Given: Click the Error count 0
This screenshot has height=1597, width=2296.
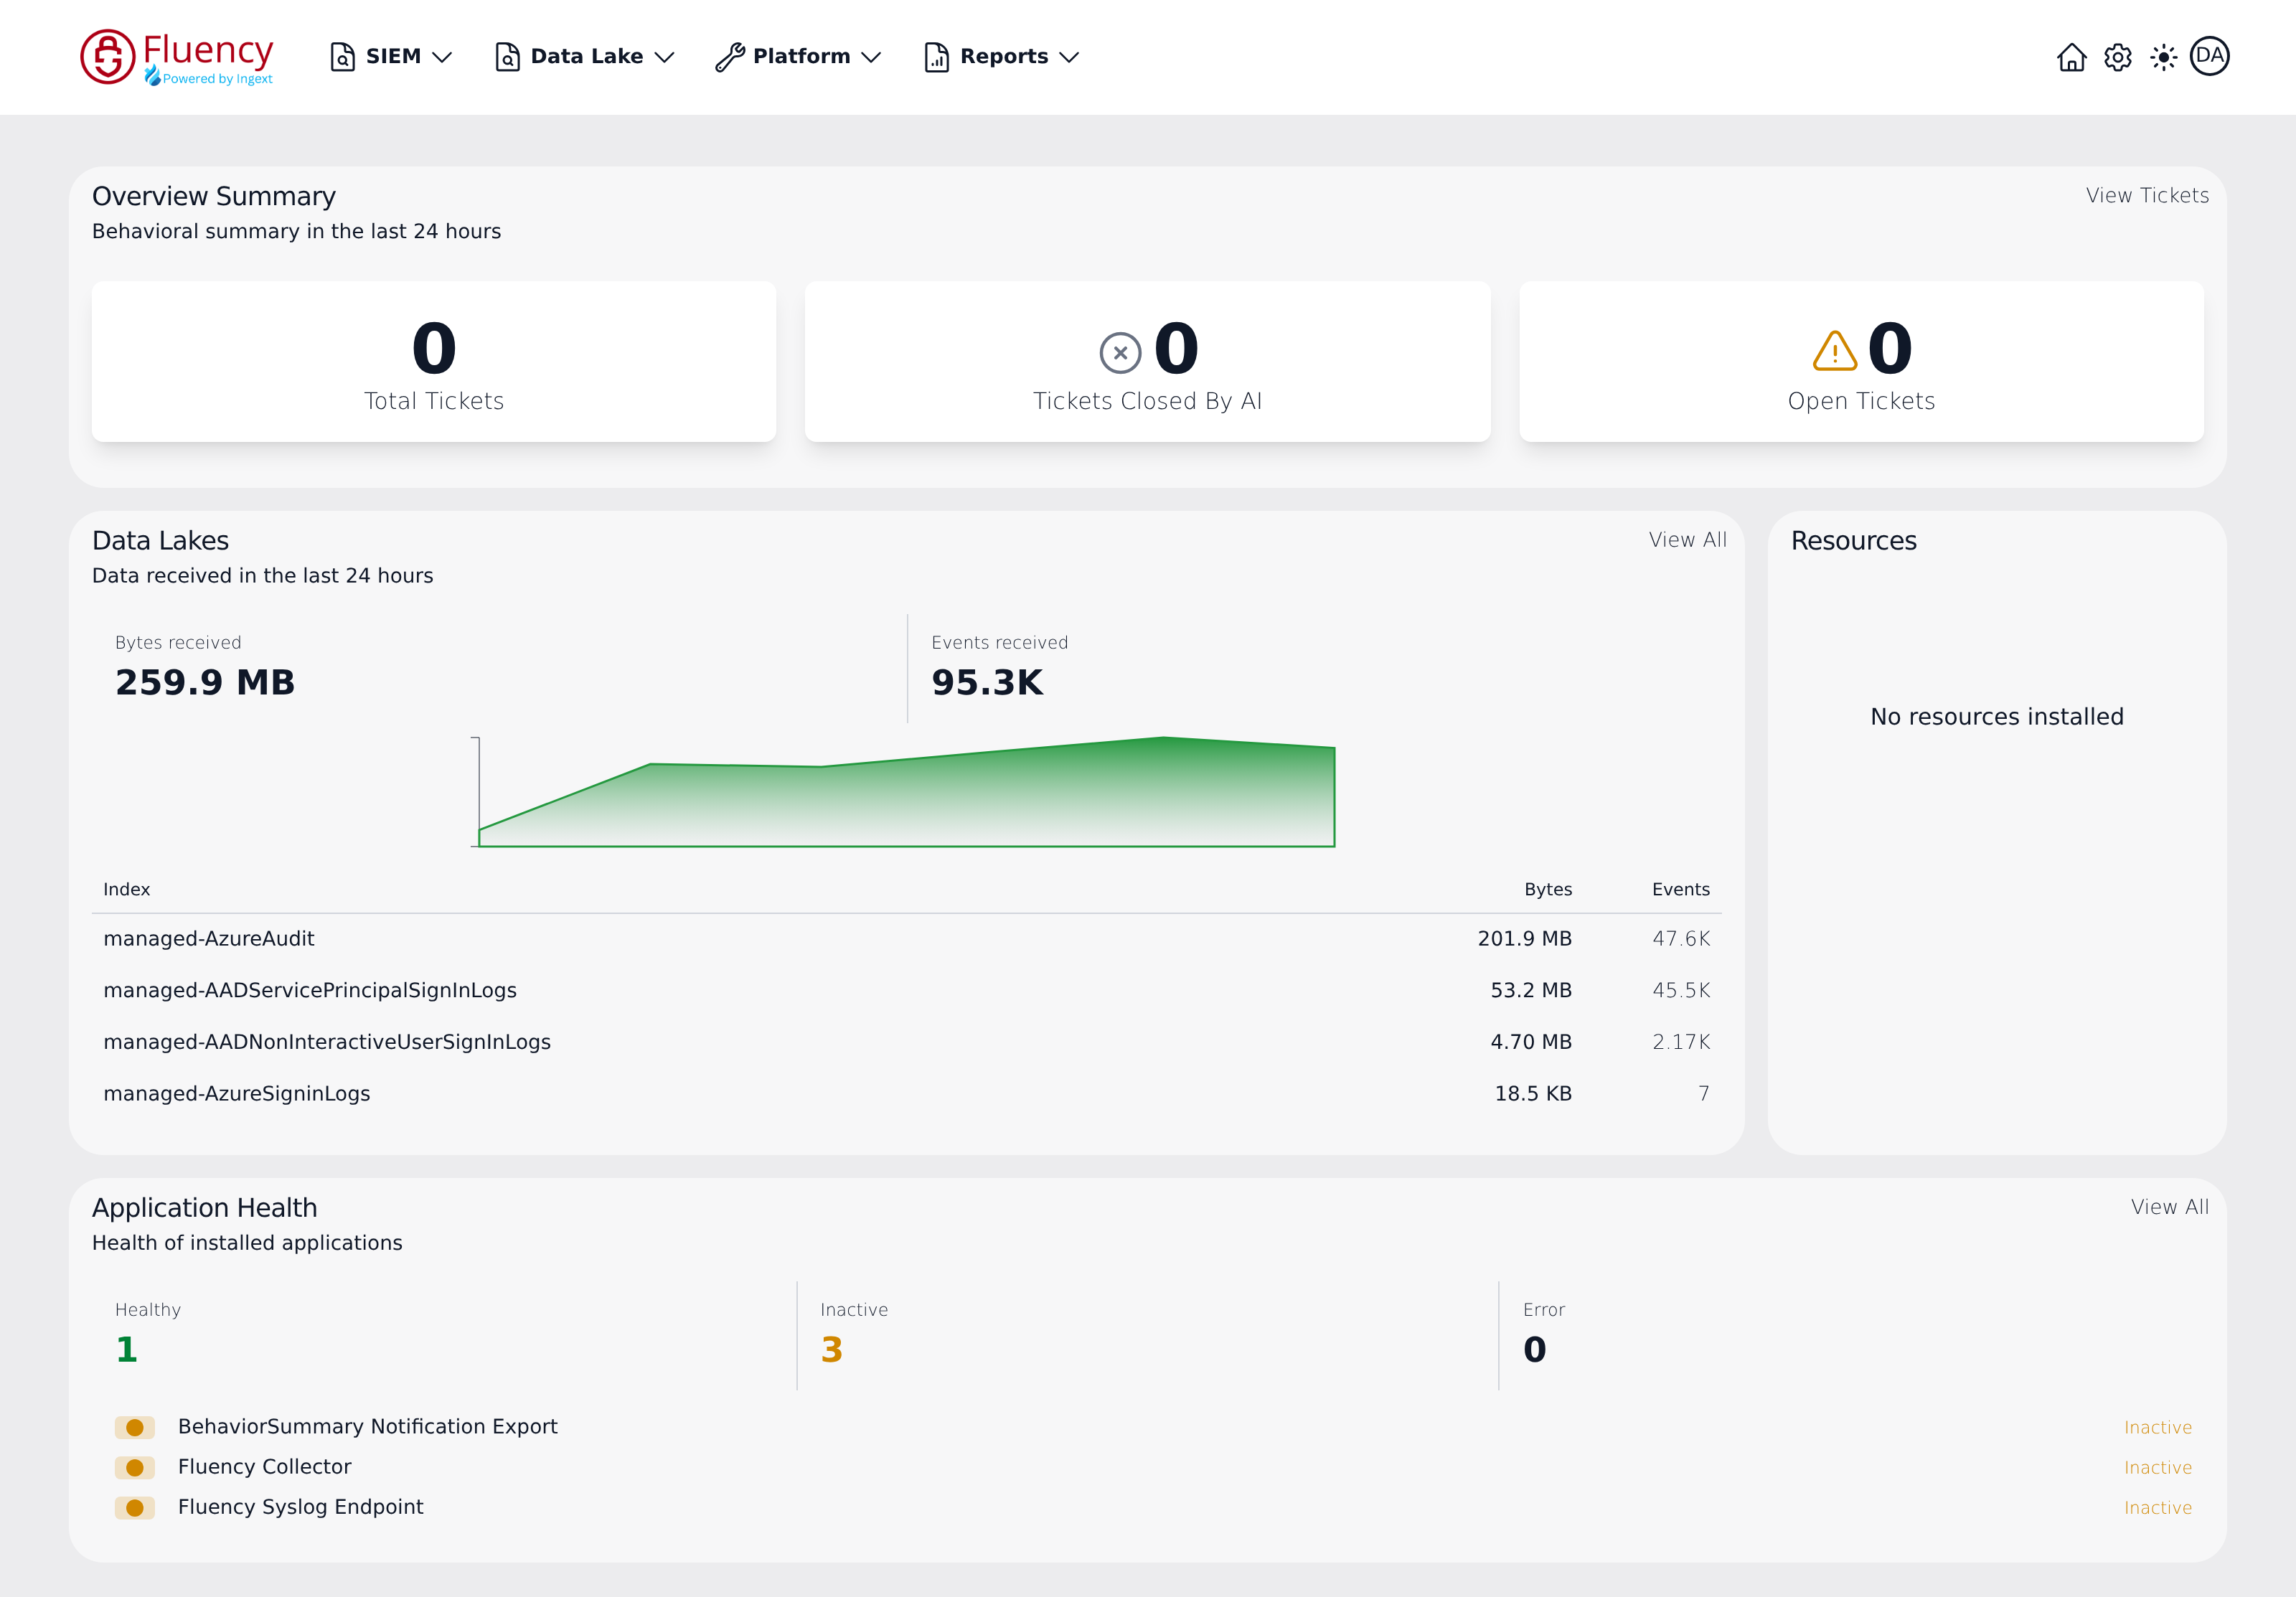Looking at the screenshot, I should [x=1534, y=1349].
